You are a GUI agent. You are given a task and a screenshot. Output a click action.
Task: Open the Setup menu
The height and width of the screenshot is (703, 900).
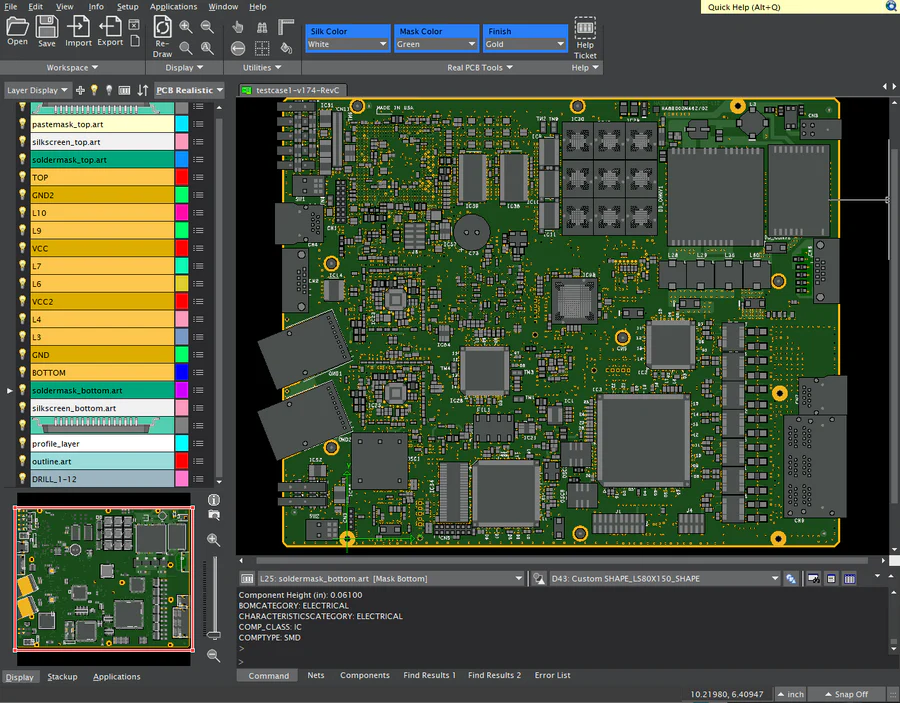pyautogui.click(x=127, y=6)
